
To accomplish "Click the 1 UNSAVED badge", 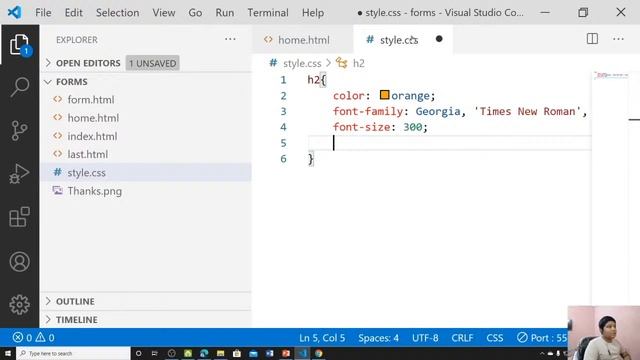I will [153, 63].
